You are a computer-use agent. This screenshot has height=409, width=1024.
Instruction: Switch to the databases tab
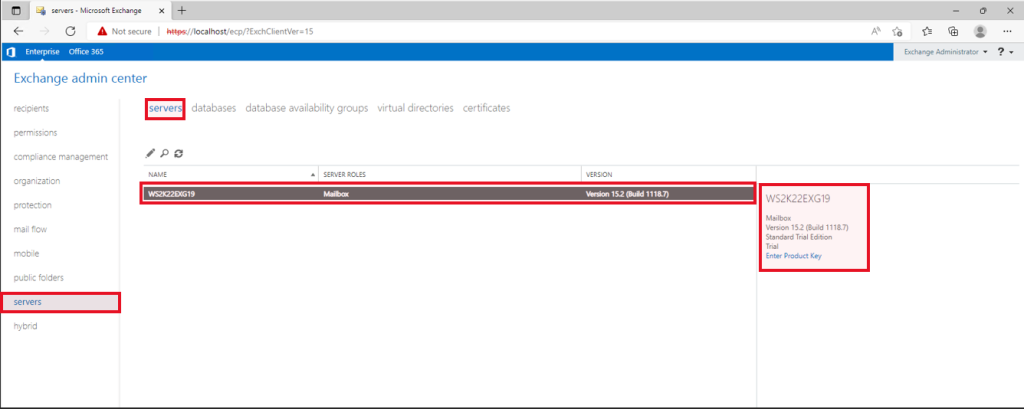coord(214,108)
